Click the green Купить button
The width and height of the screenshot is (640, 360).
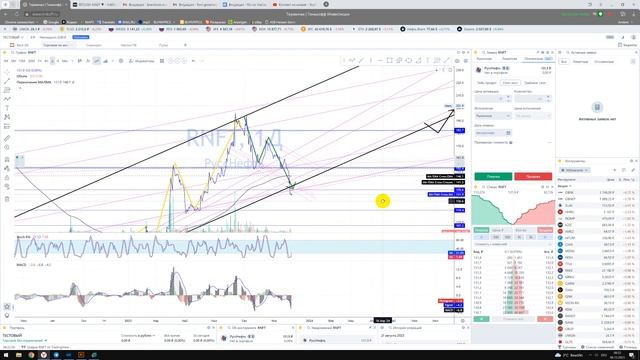pyautogui.click(x=493, y=176)
